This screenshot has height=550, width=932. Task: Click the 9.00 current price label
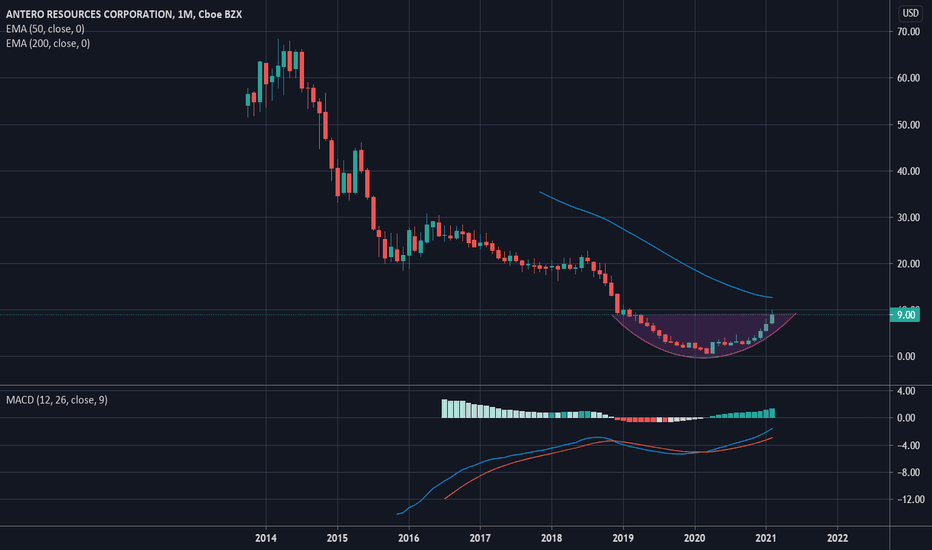(x=905, y=315)
